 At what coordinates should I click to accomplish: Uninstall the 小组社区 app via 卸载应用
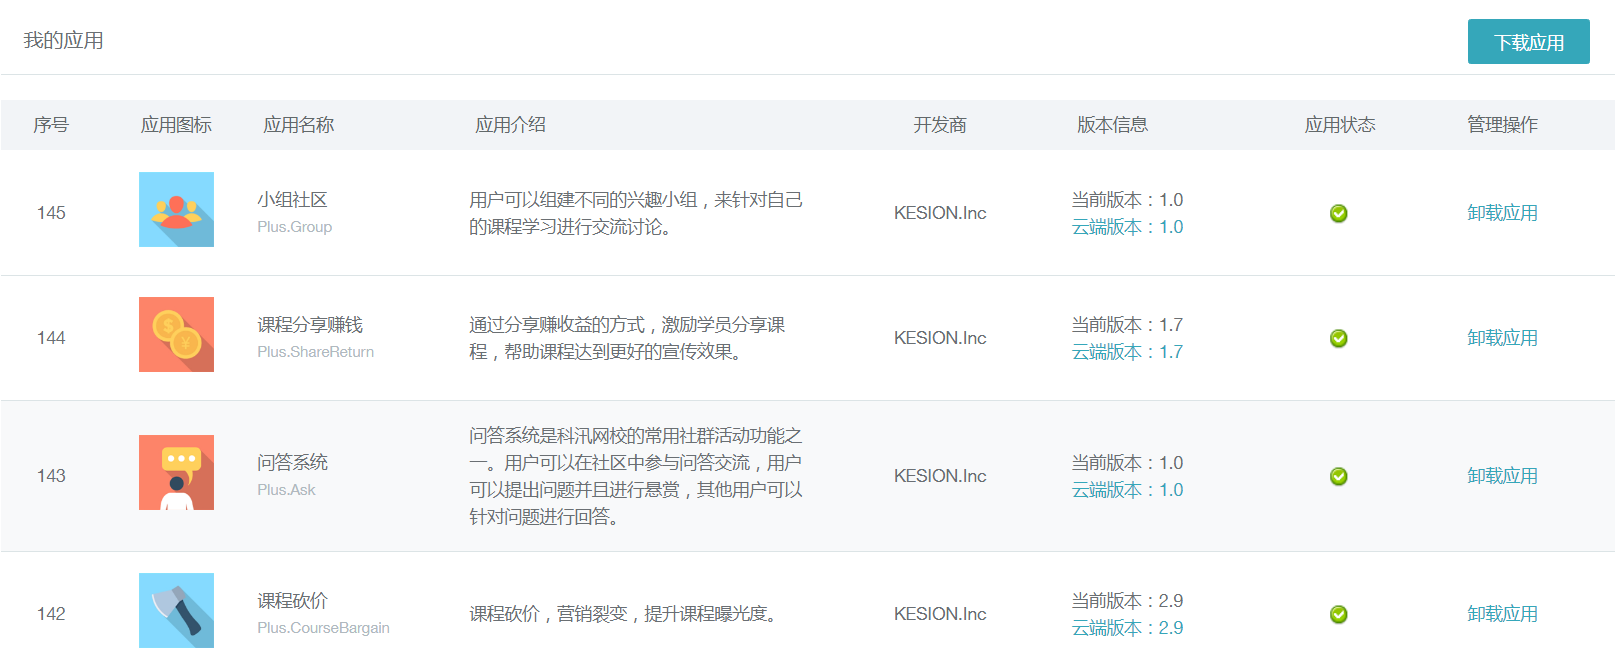click(1502, 213)
